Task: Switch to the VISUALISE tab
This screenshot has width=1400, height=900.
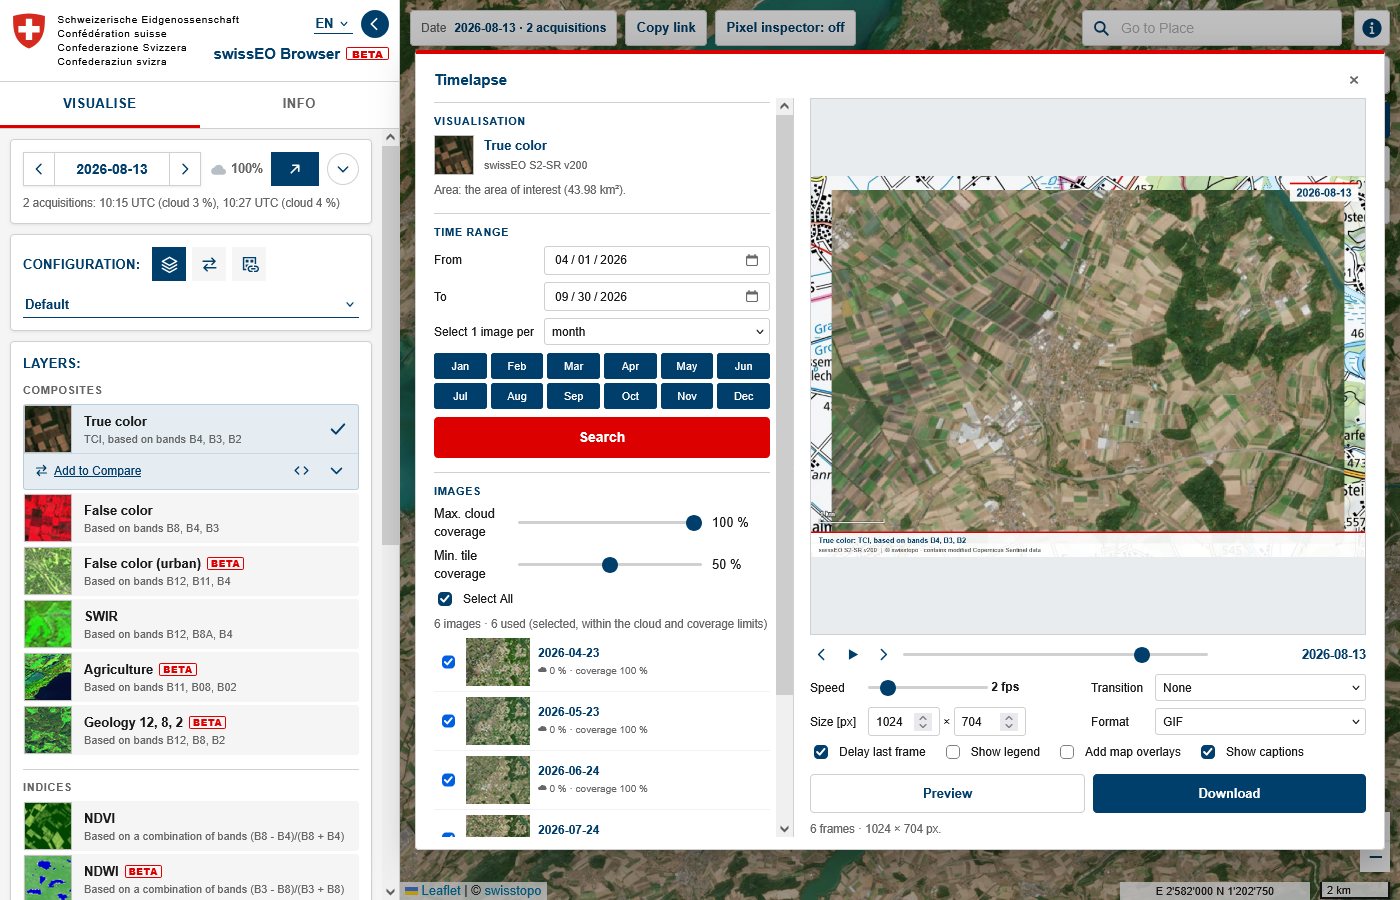Action: pyautogui.click(x=100, y=104)
